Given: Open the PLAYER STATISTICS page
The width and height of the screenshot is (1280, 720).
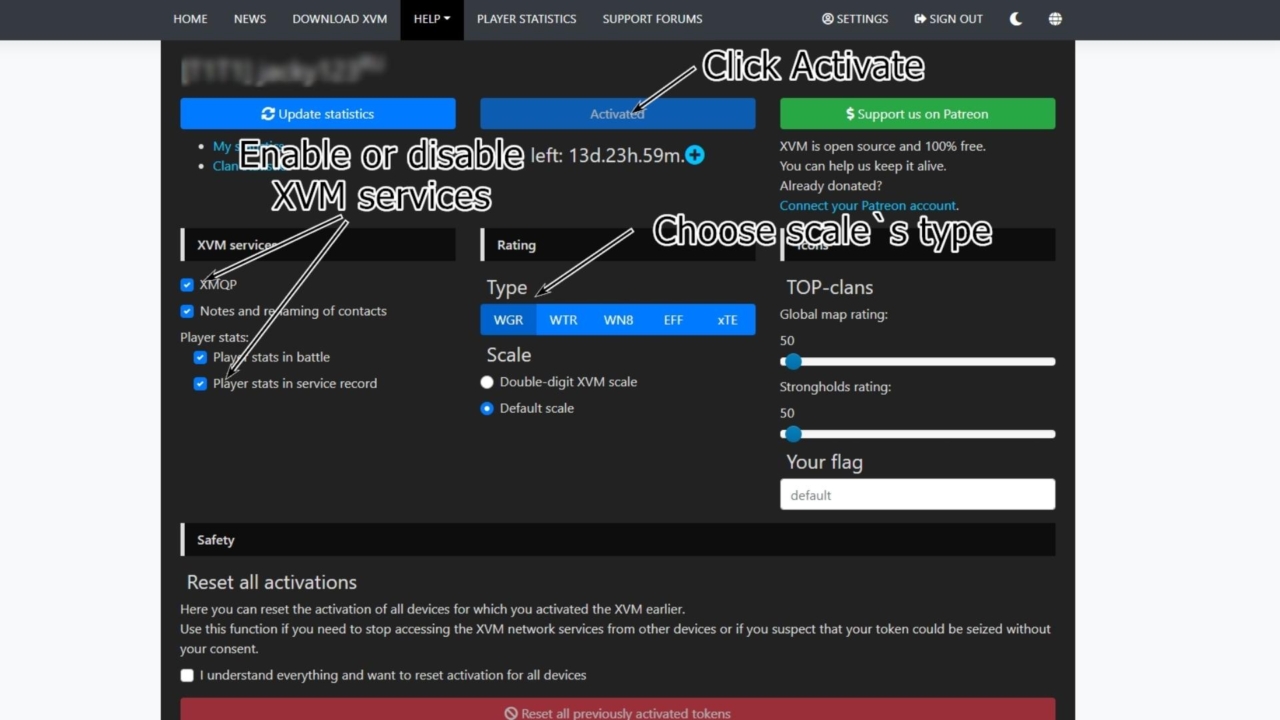Looking at the screenshot, I should click(x=527, y=19).
